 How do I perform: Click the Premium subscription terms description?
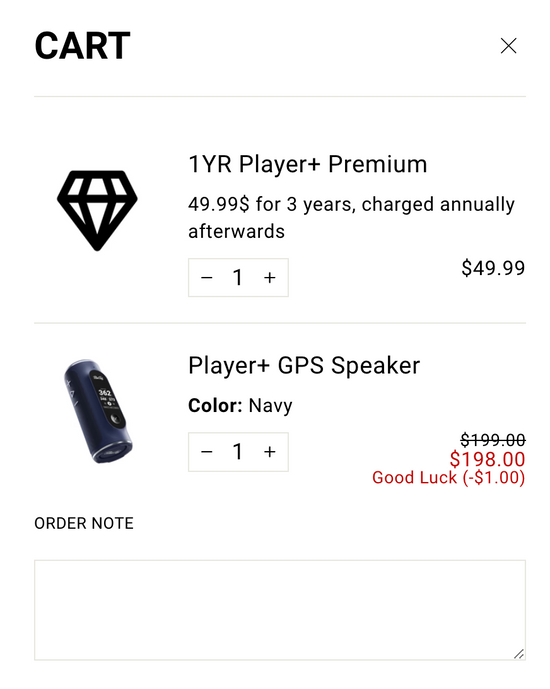pos(351,218)
